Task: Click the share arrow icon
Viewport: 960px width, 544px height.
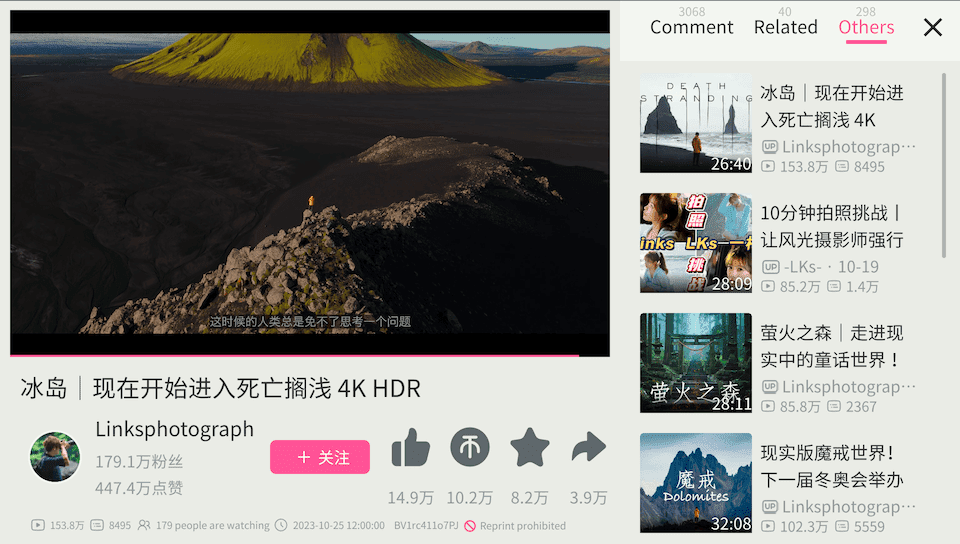Action: click(589, 449)
